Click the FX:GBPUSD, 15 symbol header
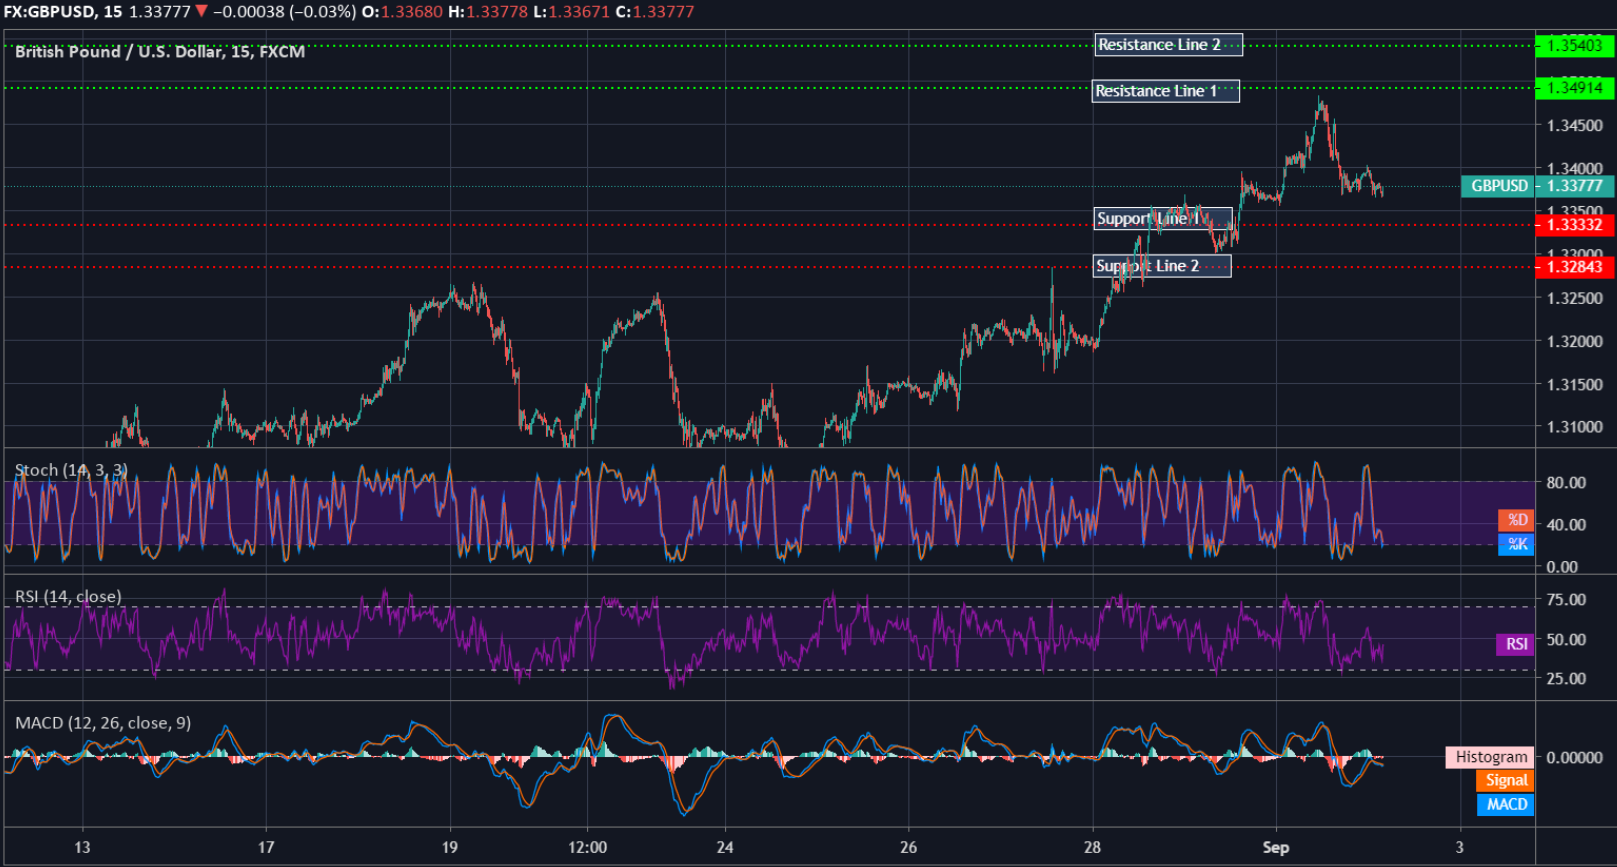 tap(63, 12)
